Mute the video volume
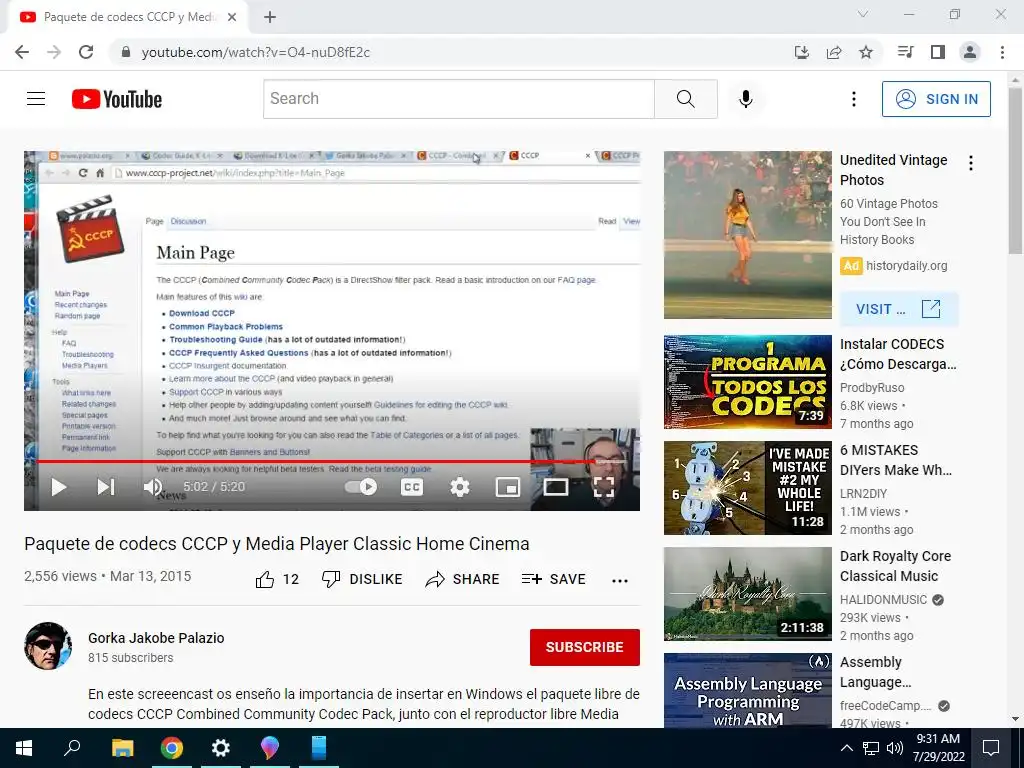 tap(153, 487)
